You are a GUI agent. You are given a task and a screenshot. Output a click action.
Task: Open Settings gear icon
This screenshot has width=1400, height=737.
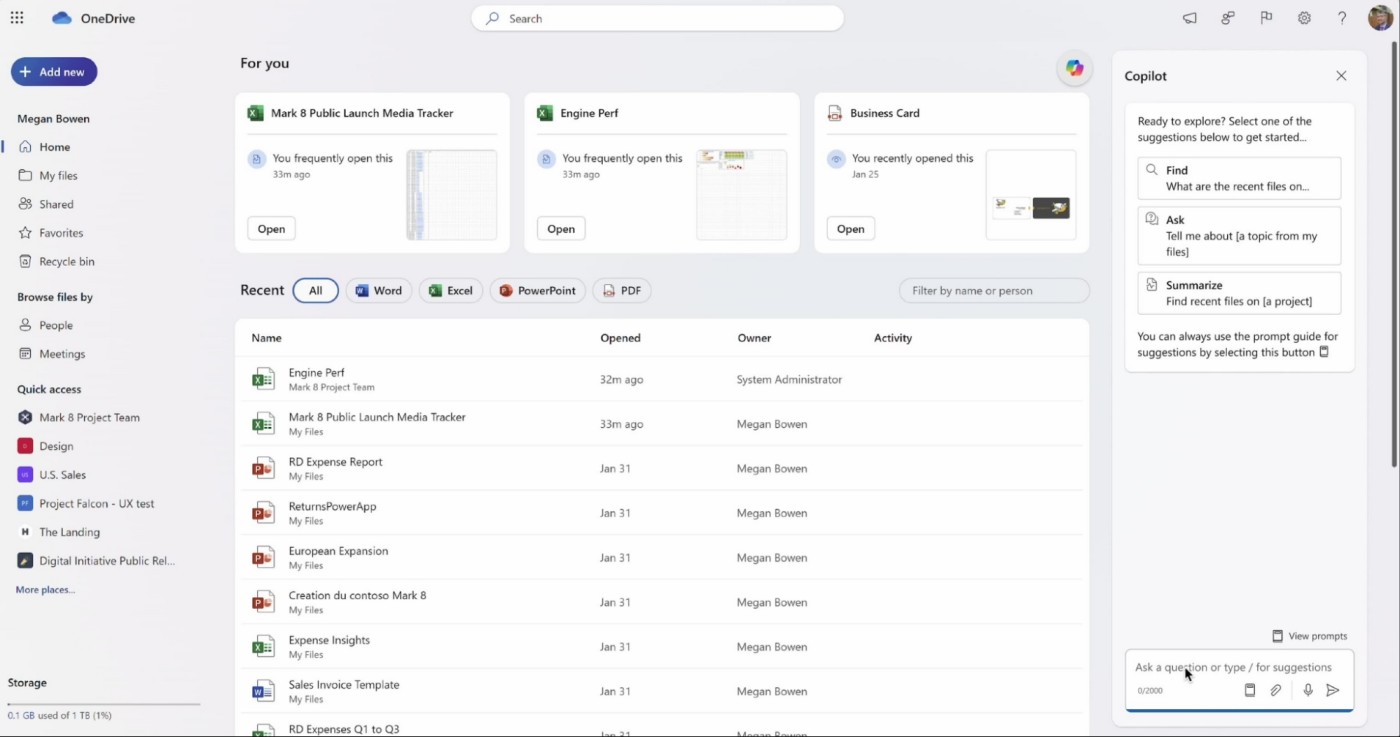[1304, 18]
